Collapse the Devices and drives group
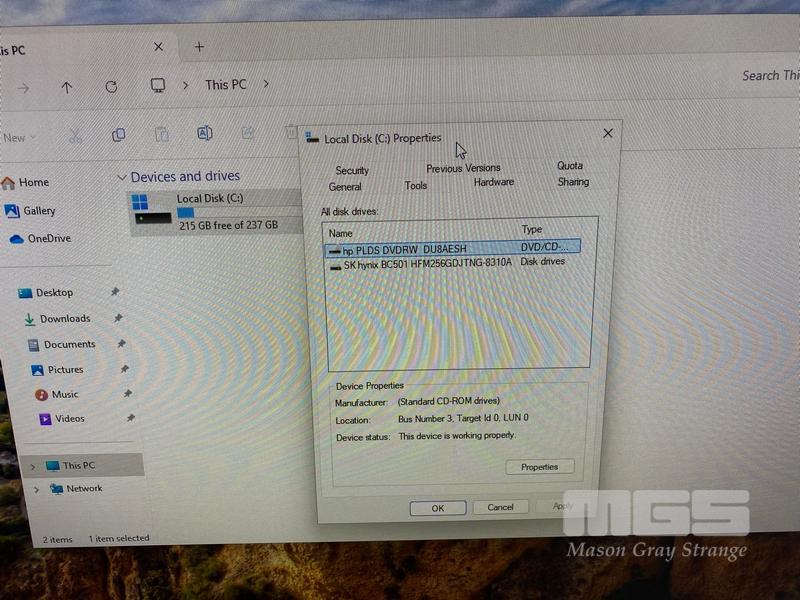 122,178
